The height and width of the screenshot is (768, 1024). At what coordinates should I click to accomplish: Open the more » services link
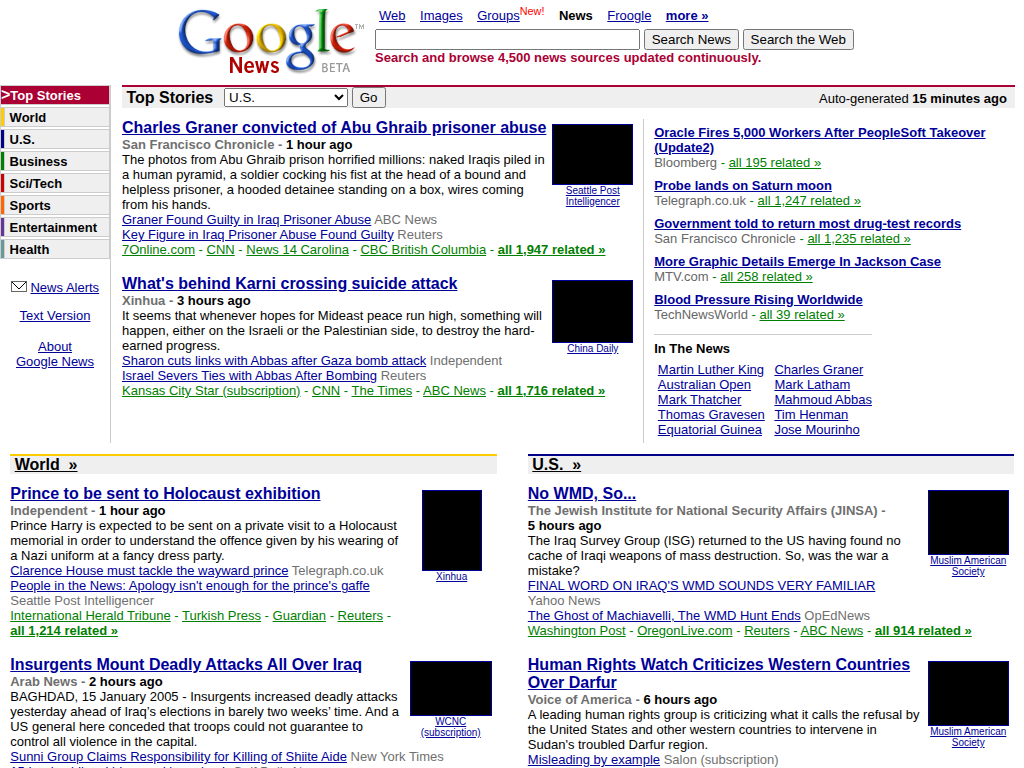[x=686, y=16]
